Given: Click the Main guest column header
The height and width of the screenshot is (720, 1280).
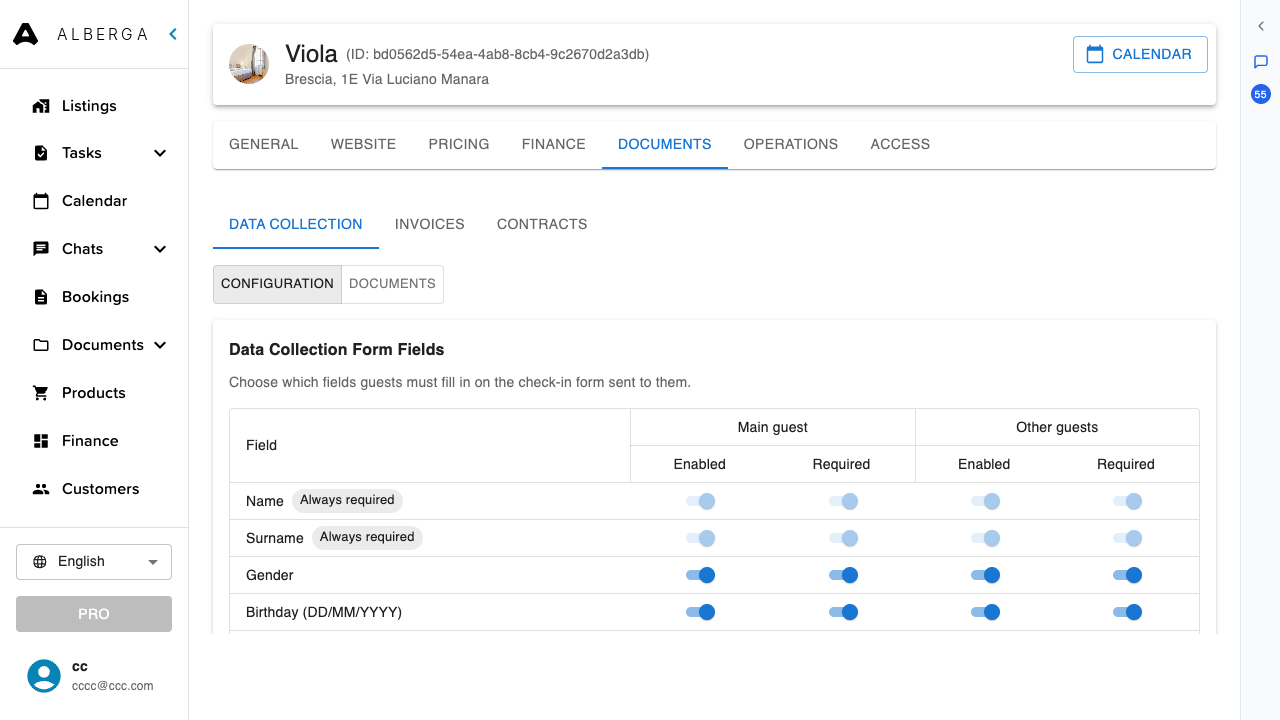Looking at the screenshot, I should (x=773, y=427).
